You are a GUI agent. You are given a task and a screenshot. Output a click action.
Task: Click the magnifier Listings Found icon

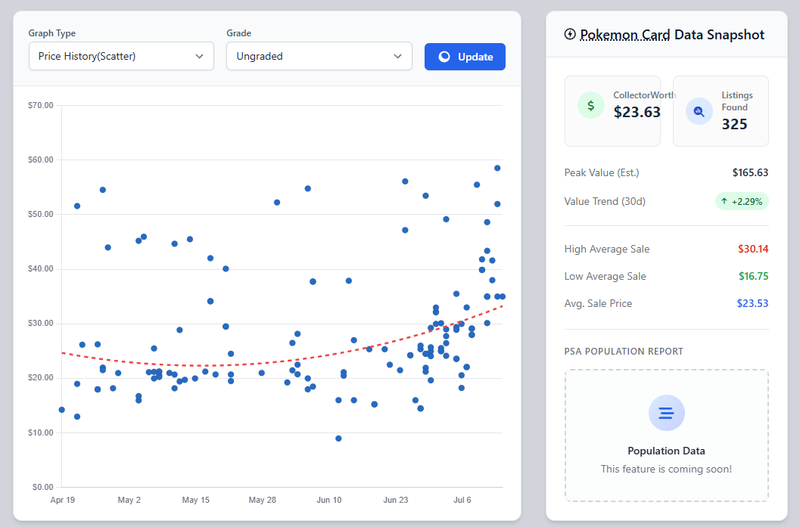(699, 111)
